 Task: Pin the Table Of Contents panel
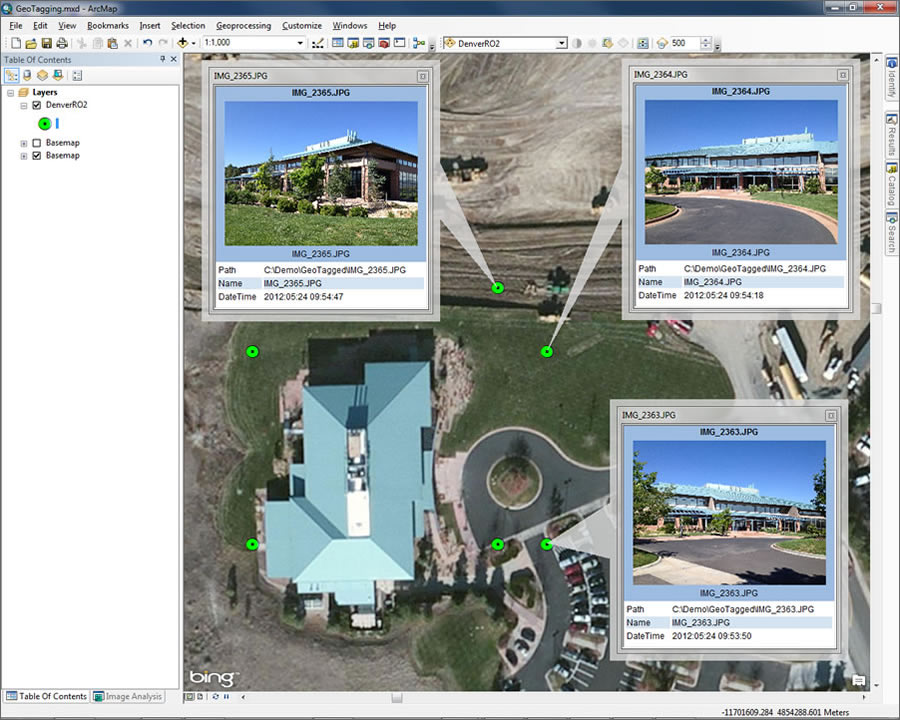click(x=162, y=59)
